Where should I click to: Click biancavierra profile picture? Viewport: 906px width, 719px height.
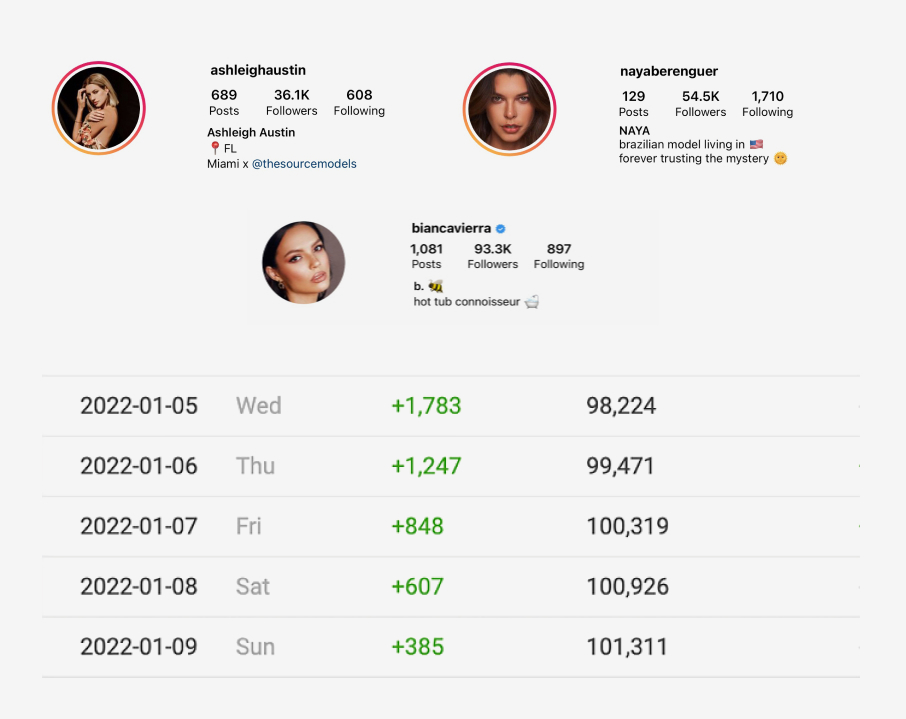[304, 263]
